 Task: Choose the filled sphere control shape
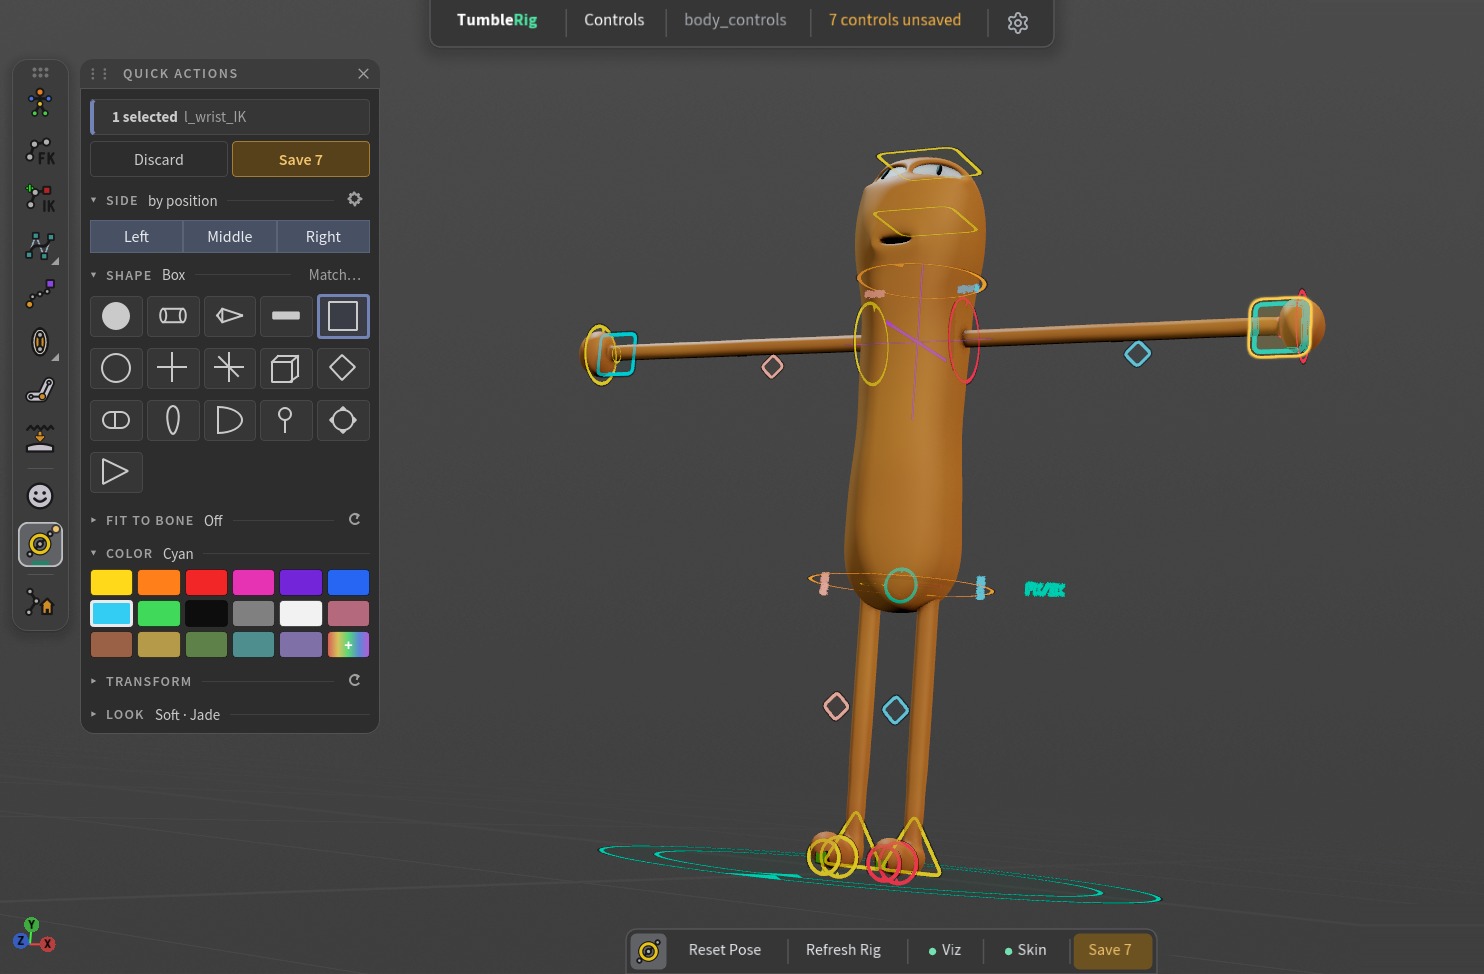116,316
